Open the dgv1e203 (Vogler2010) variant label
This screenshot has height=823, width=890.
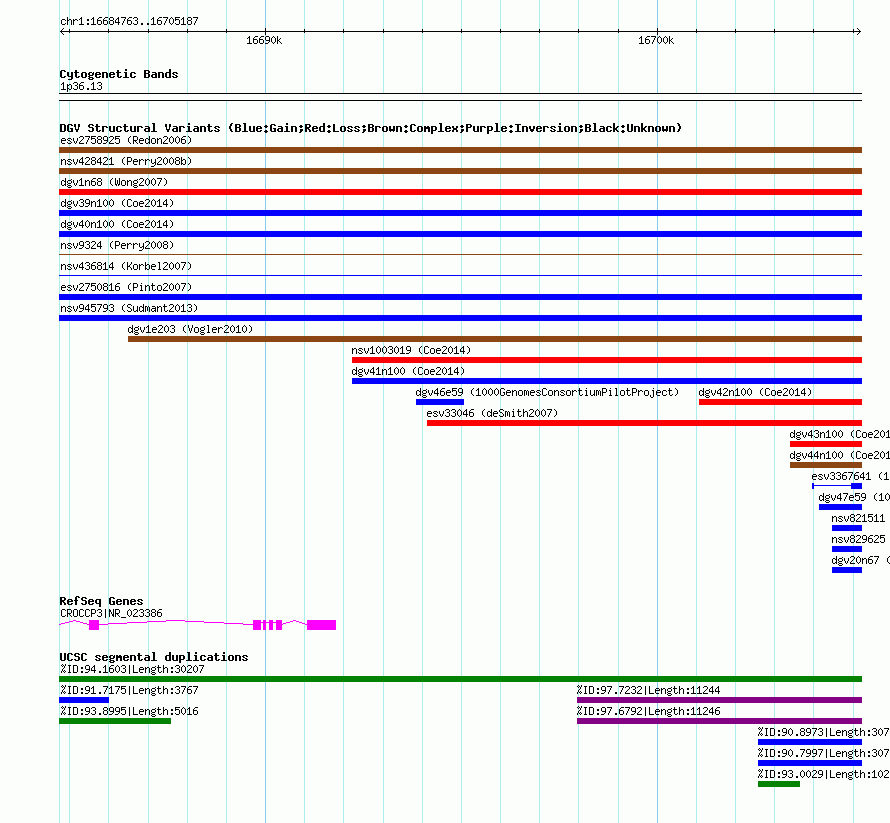pyautogui.click(x=190, y=329)
